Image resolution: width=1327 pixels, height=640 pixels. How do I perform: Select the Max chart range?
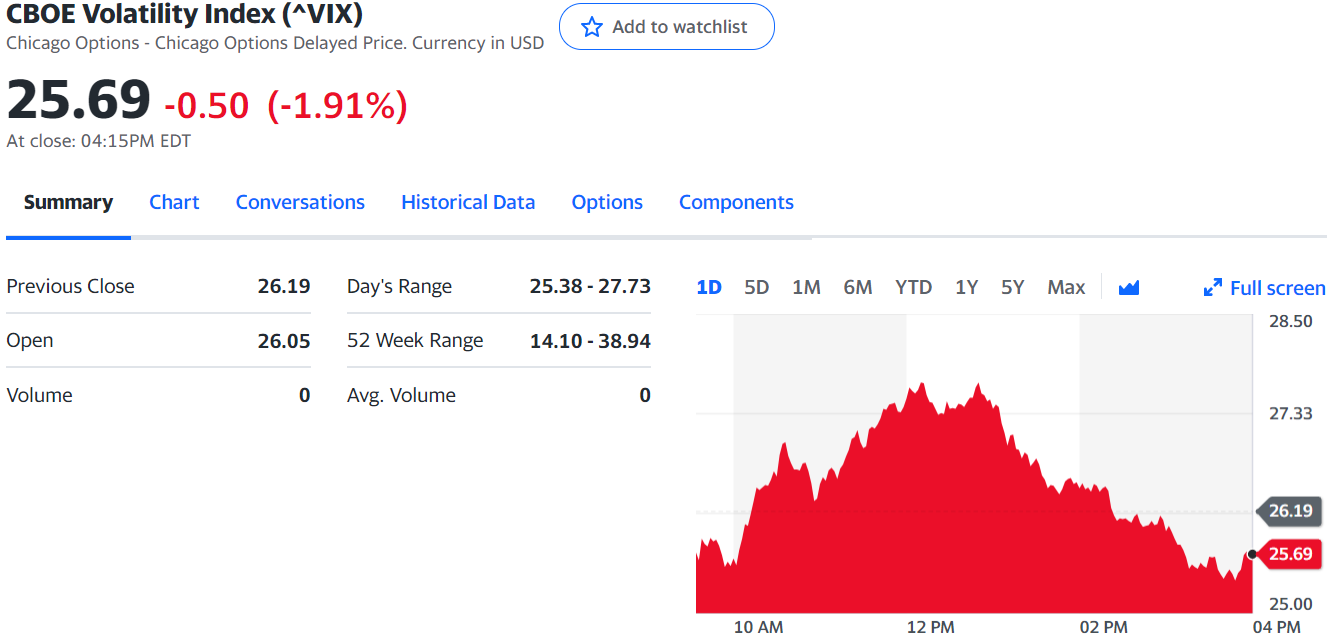1066,288
